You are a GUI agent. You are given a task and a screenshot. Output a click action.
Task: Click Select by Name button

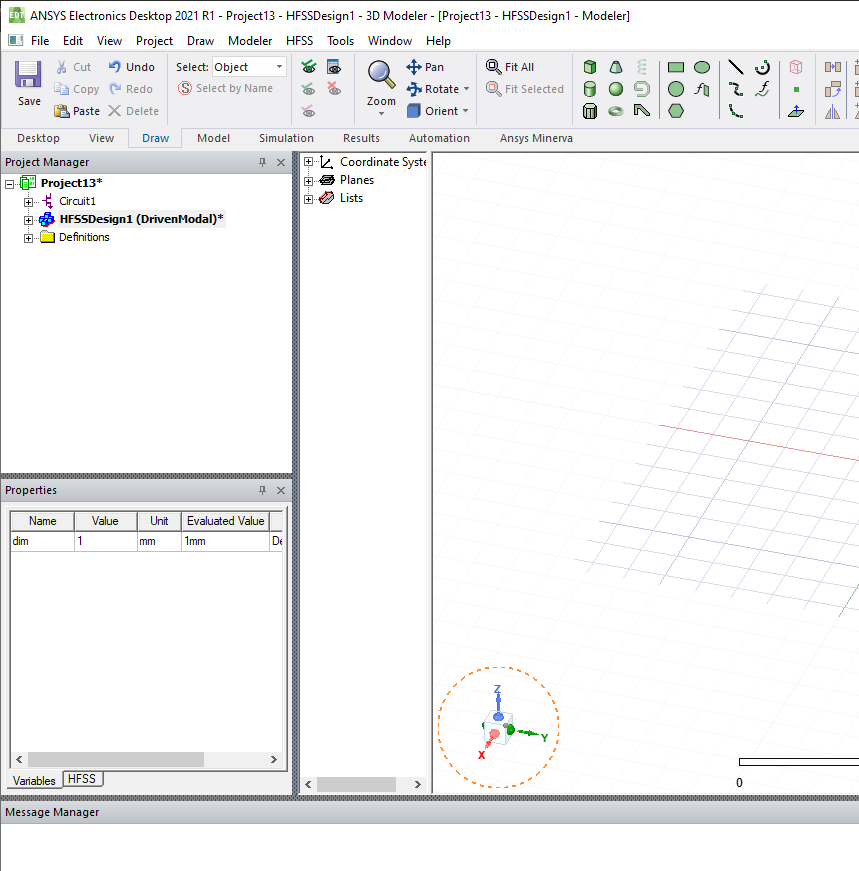(x=226, y=88)
